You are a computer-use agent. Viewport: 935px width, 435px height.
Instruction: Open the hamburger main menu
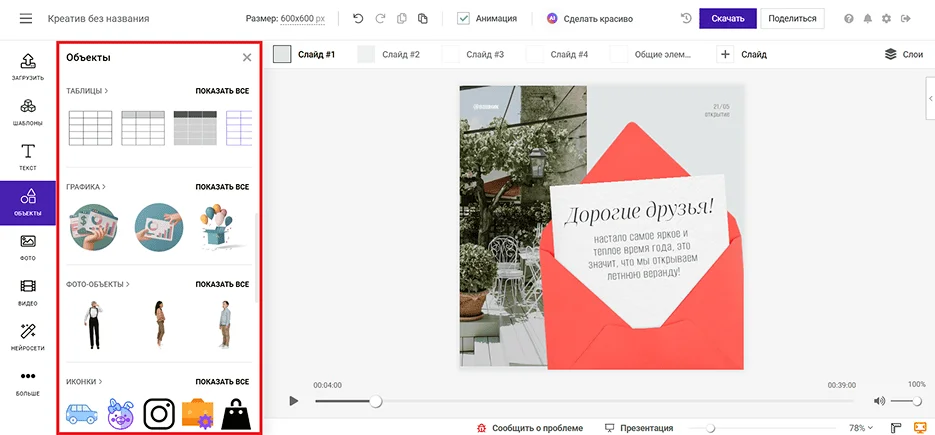pyautogui.click(x=25, y=19)
